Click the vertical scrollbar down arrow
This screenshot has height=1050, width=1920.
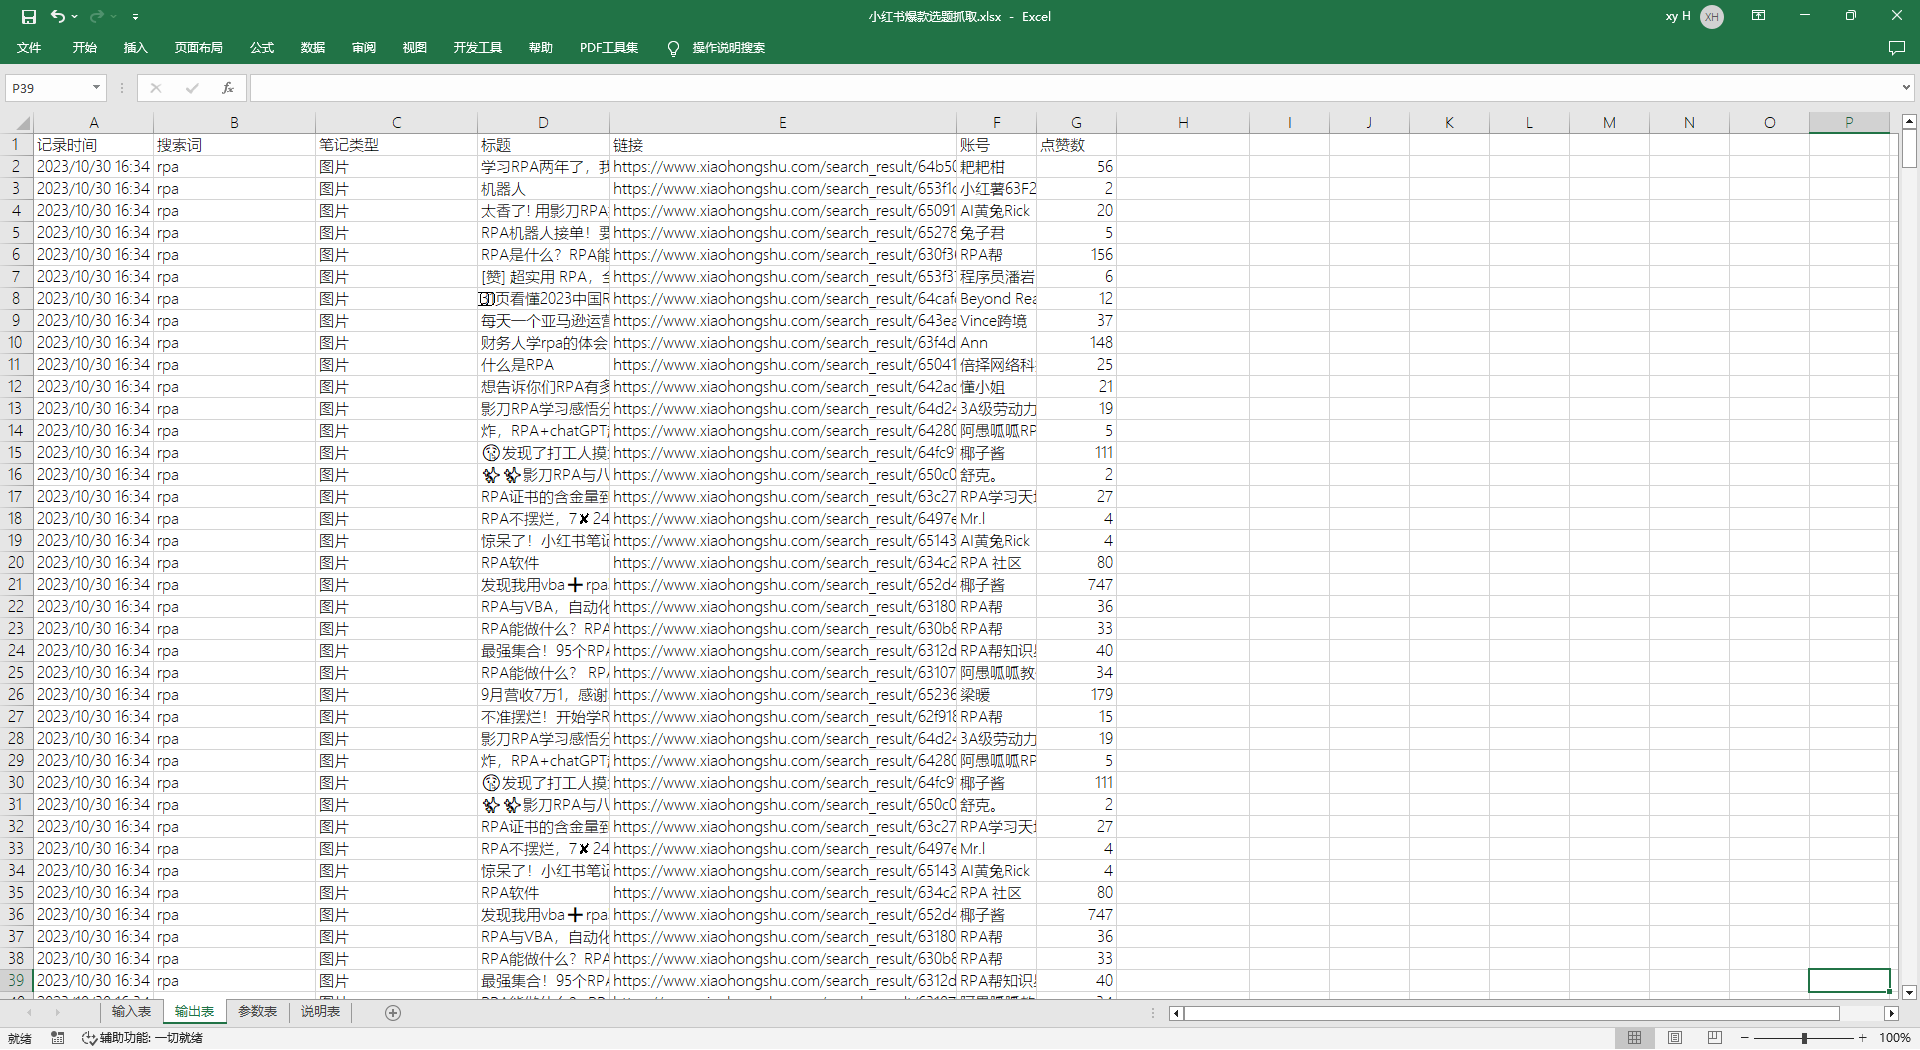point(1909,993)
